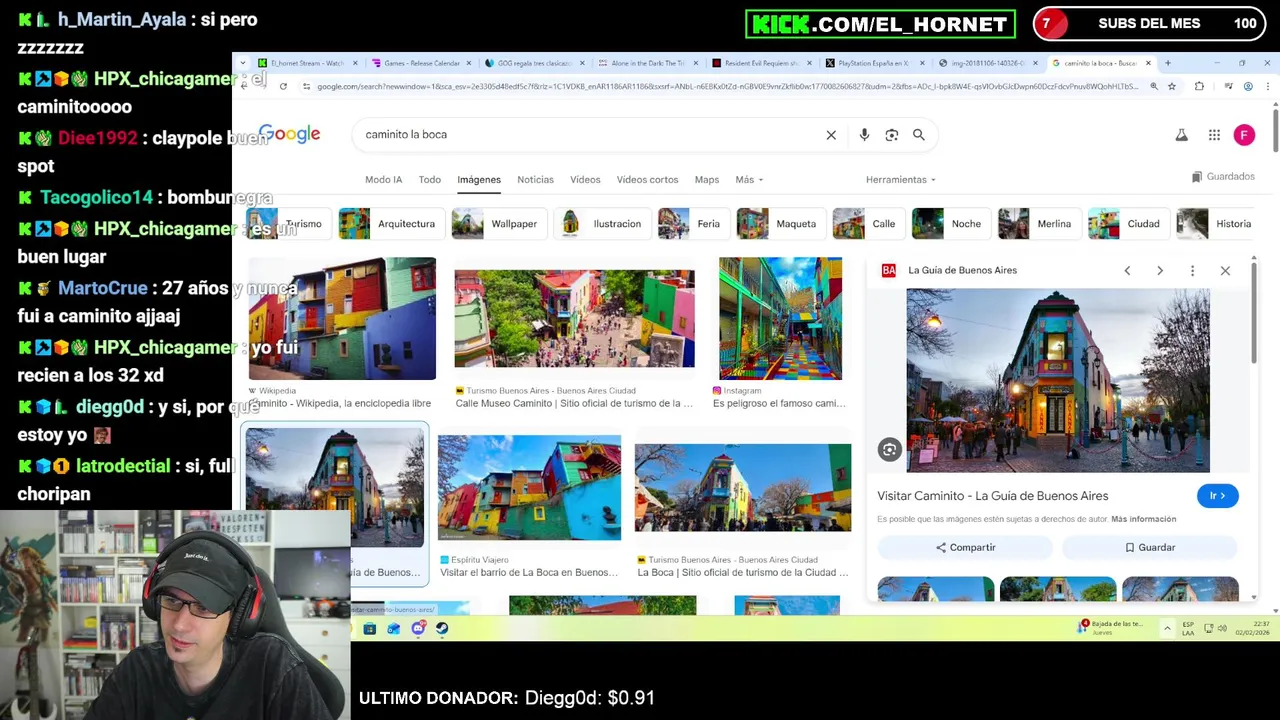Switch to Todo results tab

pyautogui.click(x=430, y=180)
